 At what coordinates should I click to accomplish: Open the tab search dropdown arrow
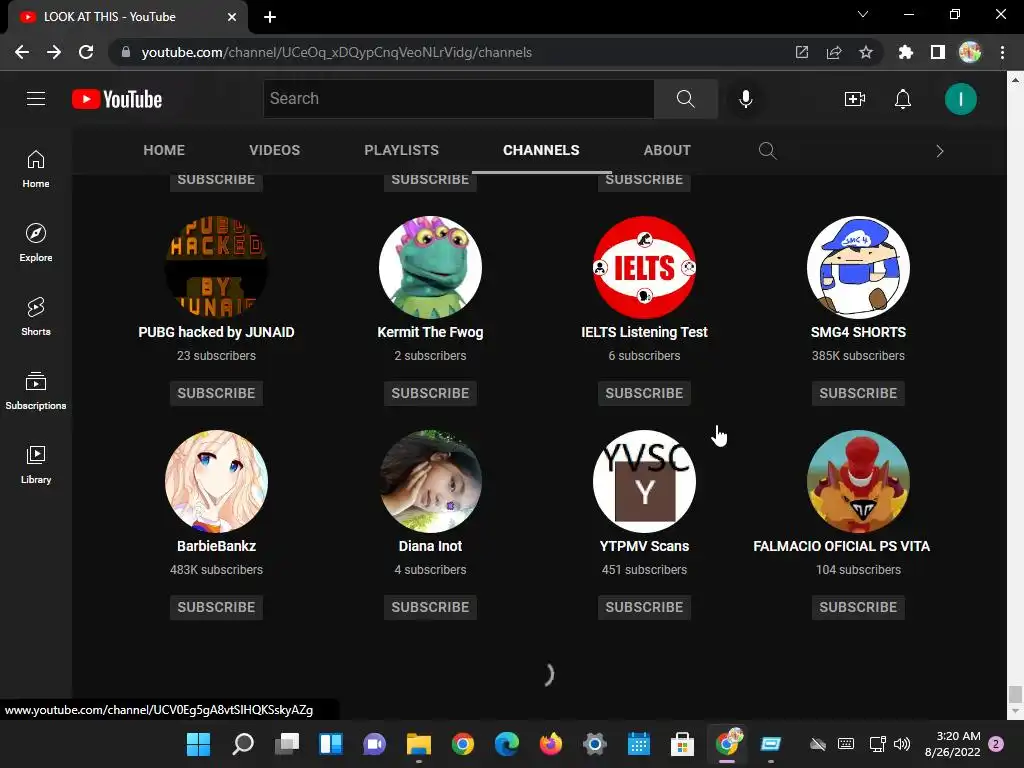click(x=863, y=14)
